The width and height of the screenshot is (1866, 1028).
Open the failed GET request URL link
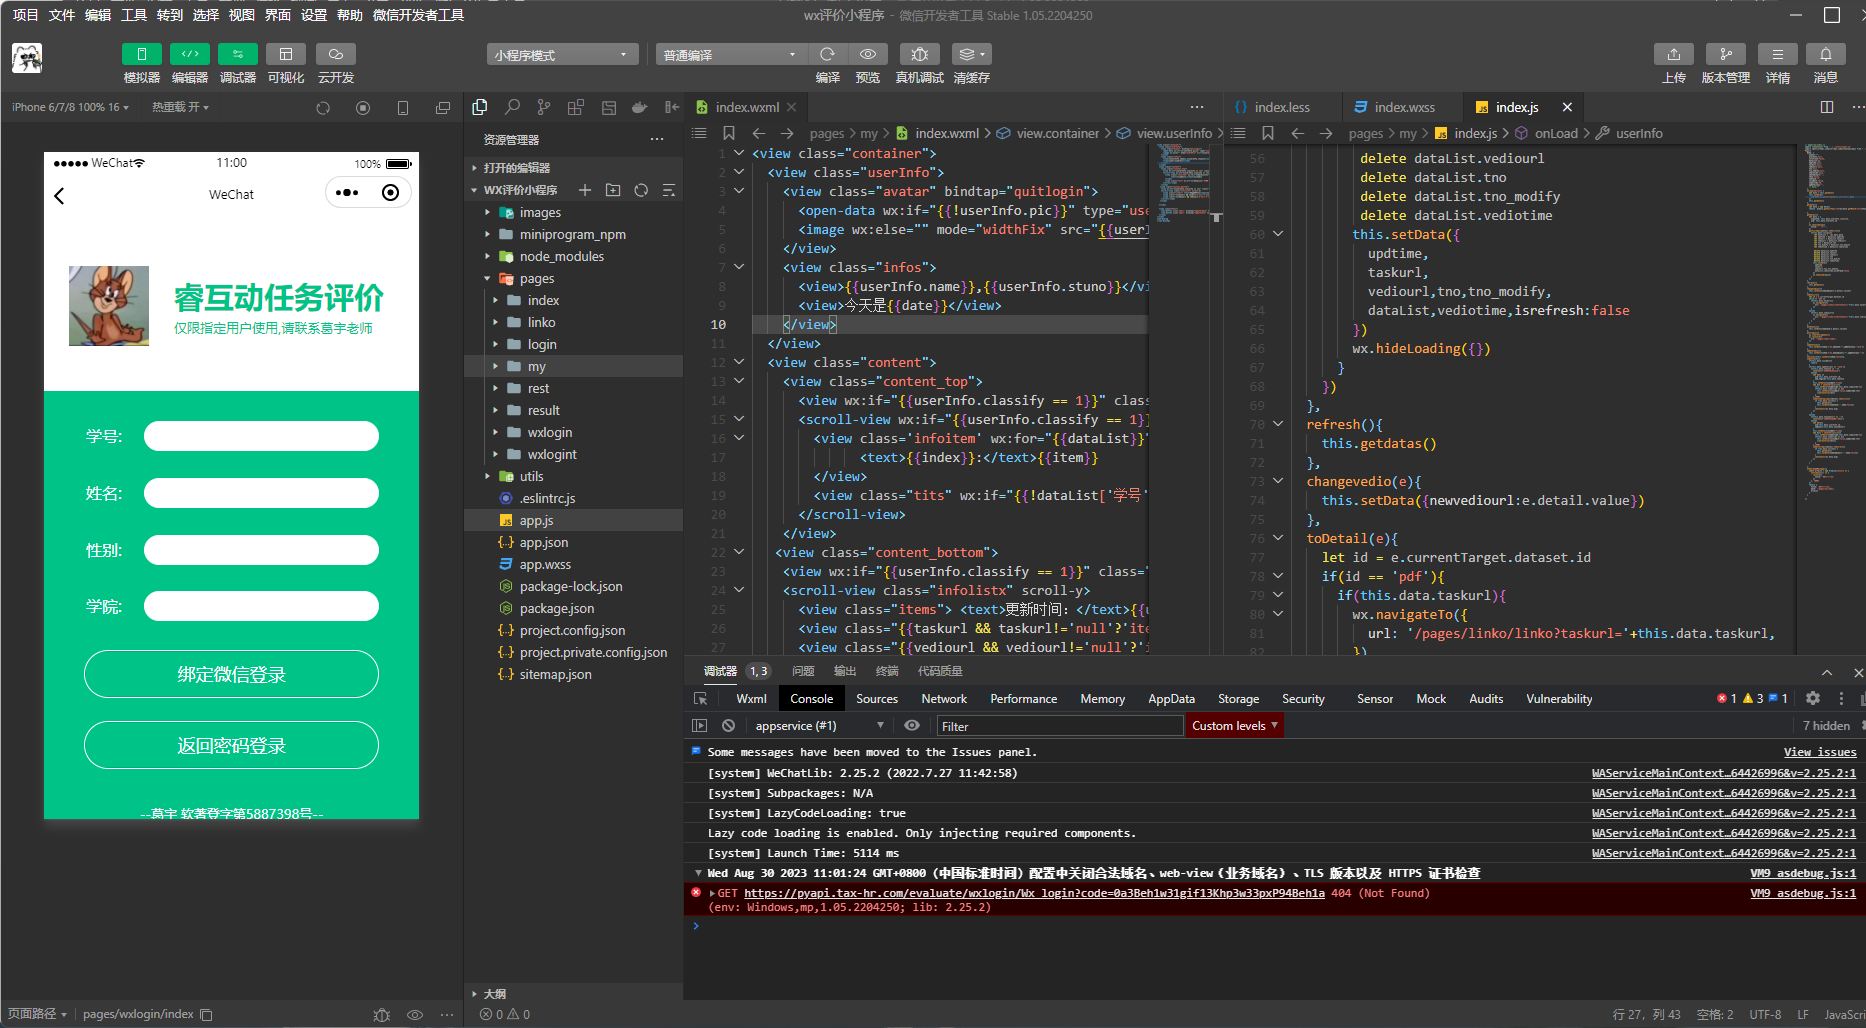click(1034, 893)
